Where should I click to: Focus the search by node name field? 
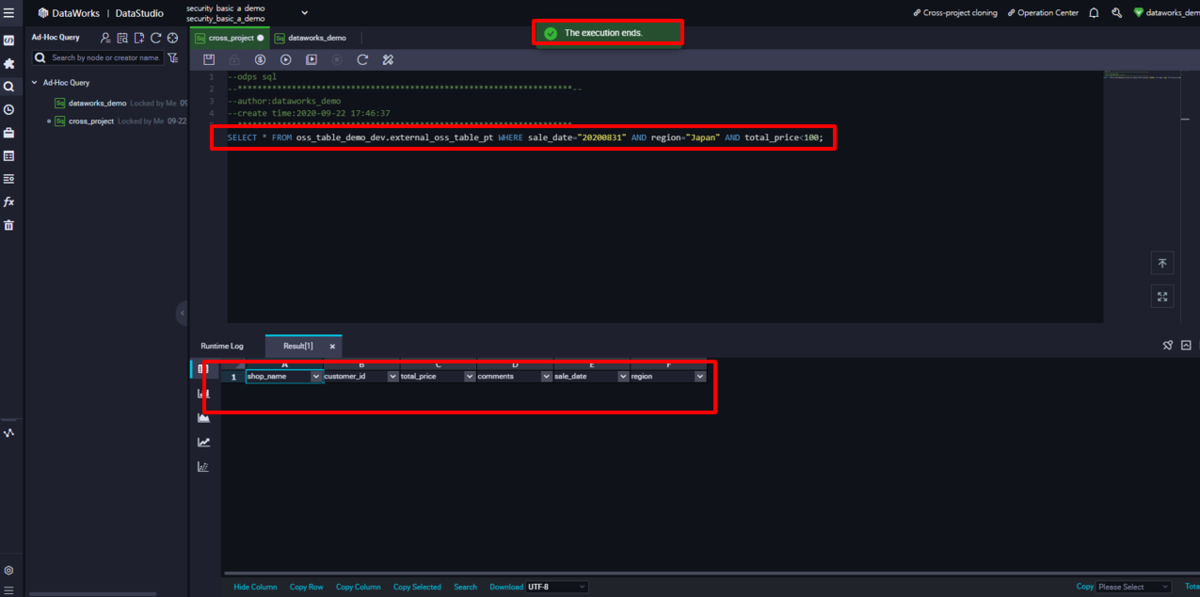coord(99,58)
